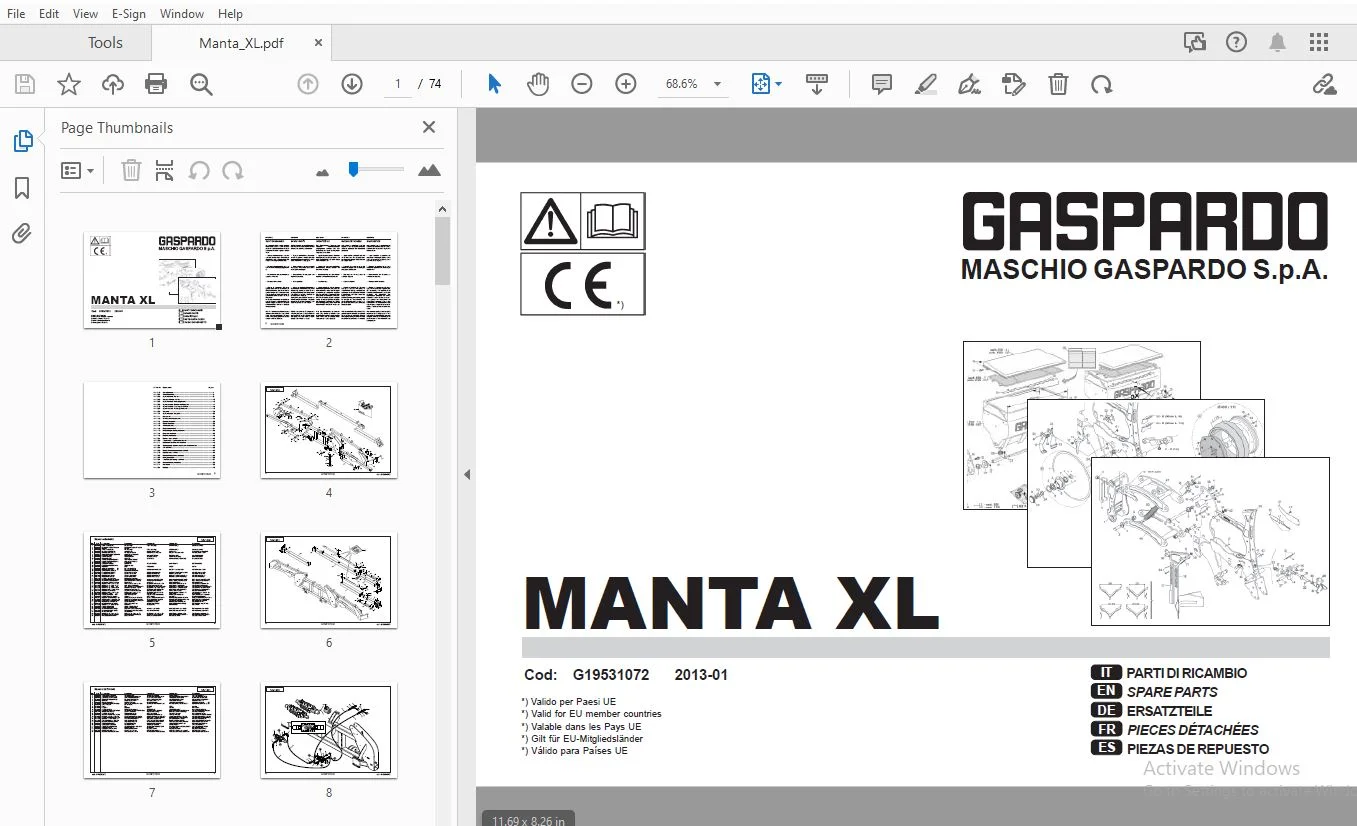Zoom in with the plus button
The height and width of the screenshot is (826, 1357).
626,85
